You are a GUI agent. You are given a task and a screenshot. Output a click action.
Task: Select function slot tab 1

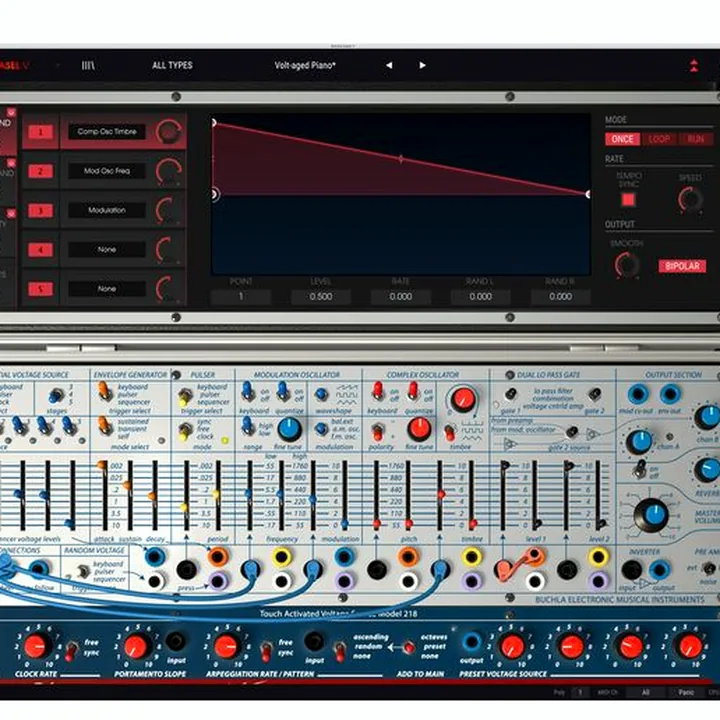pyautogui.click(x=40, y=132)
